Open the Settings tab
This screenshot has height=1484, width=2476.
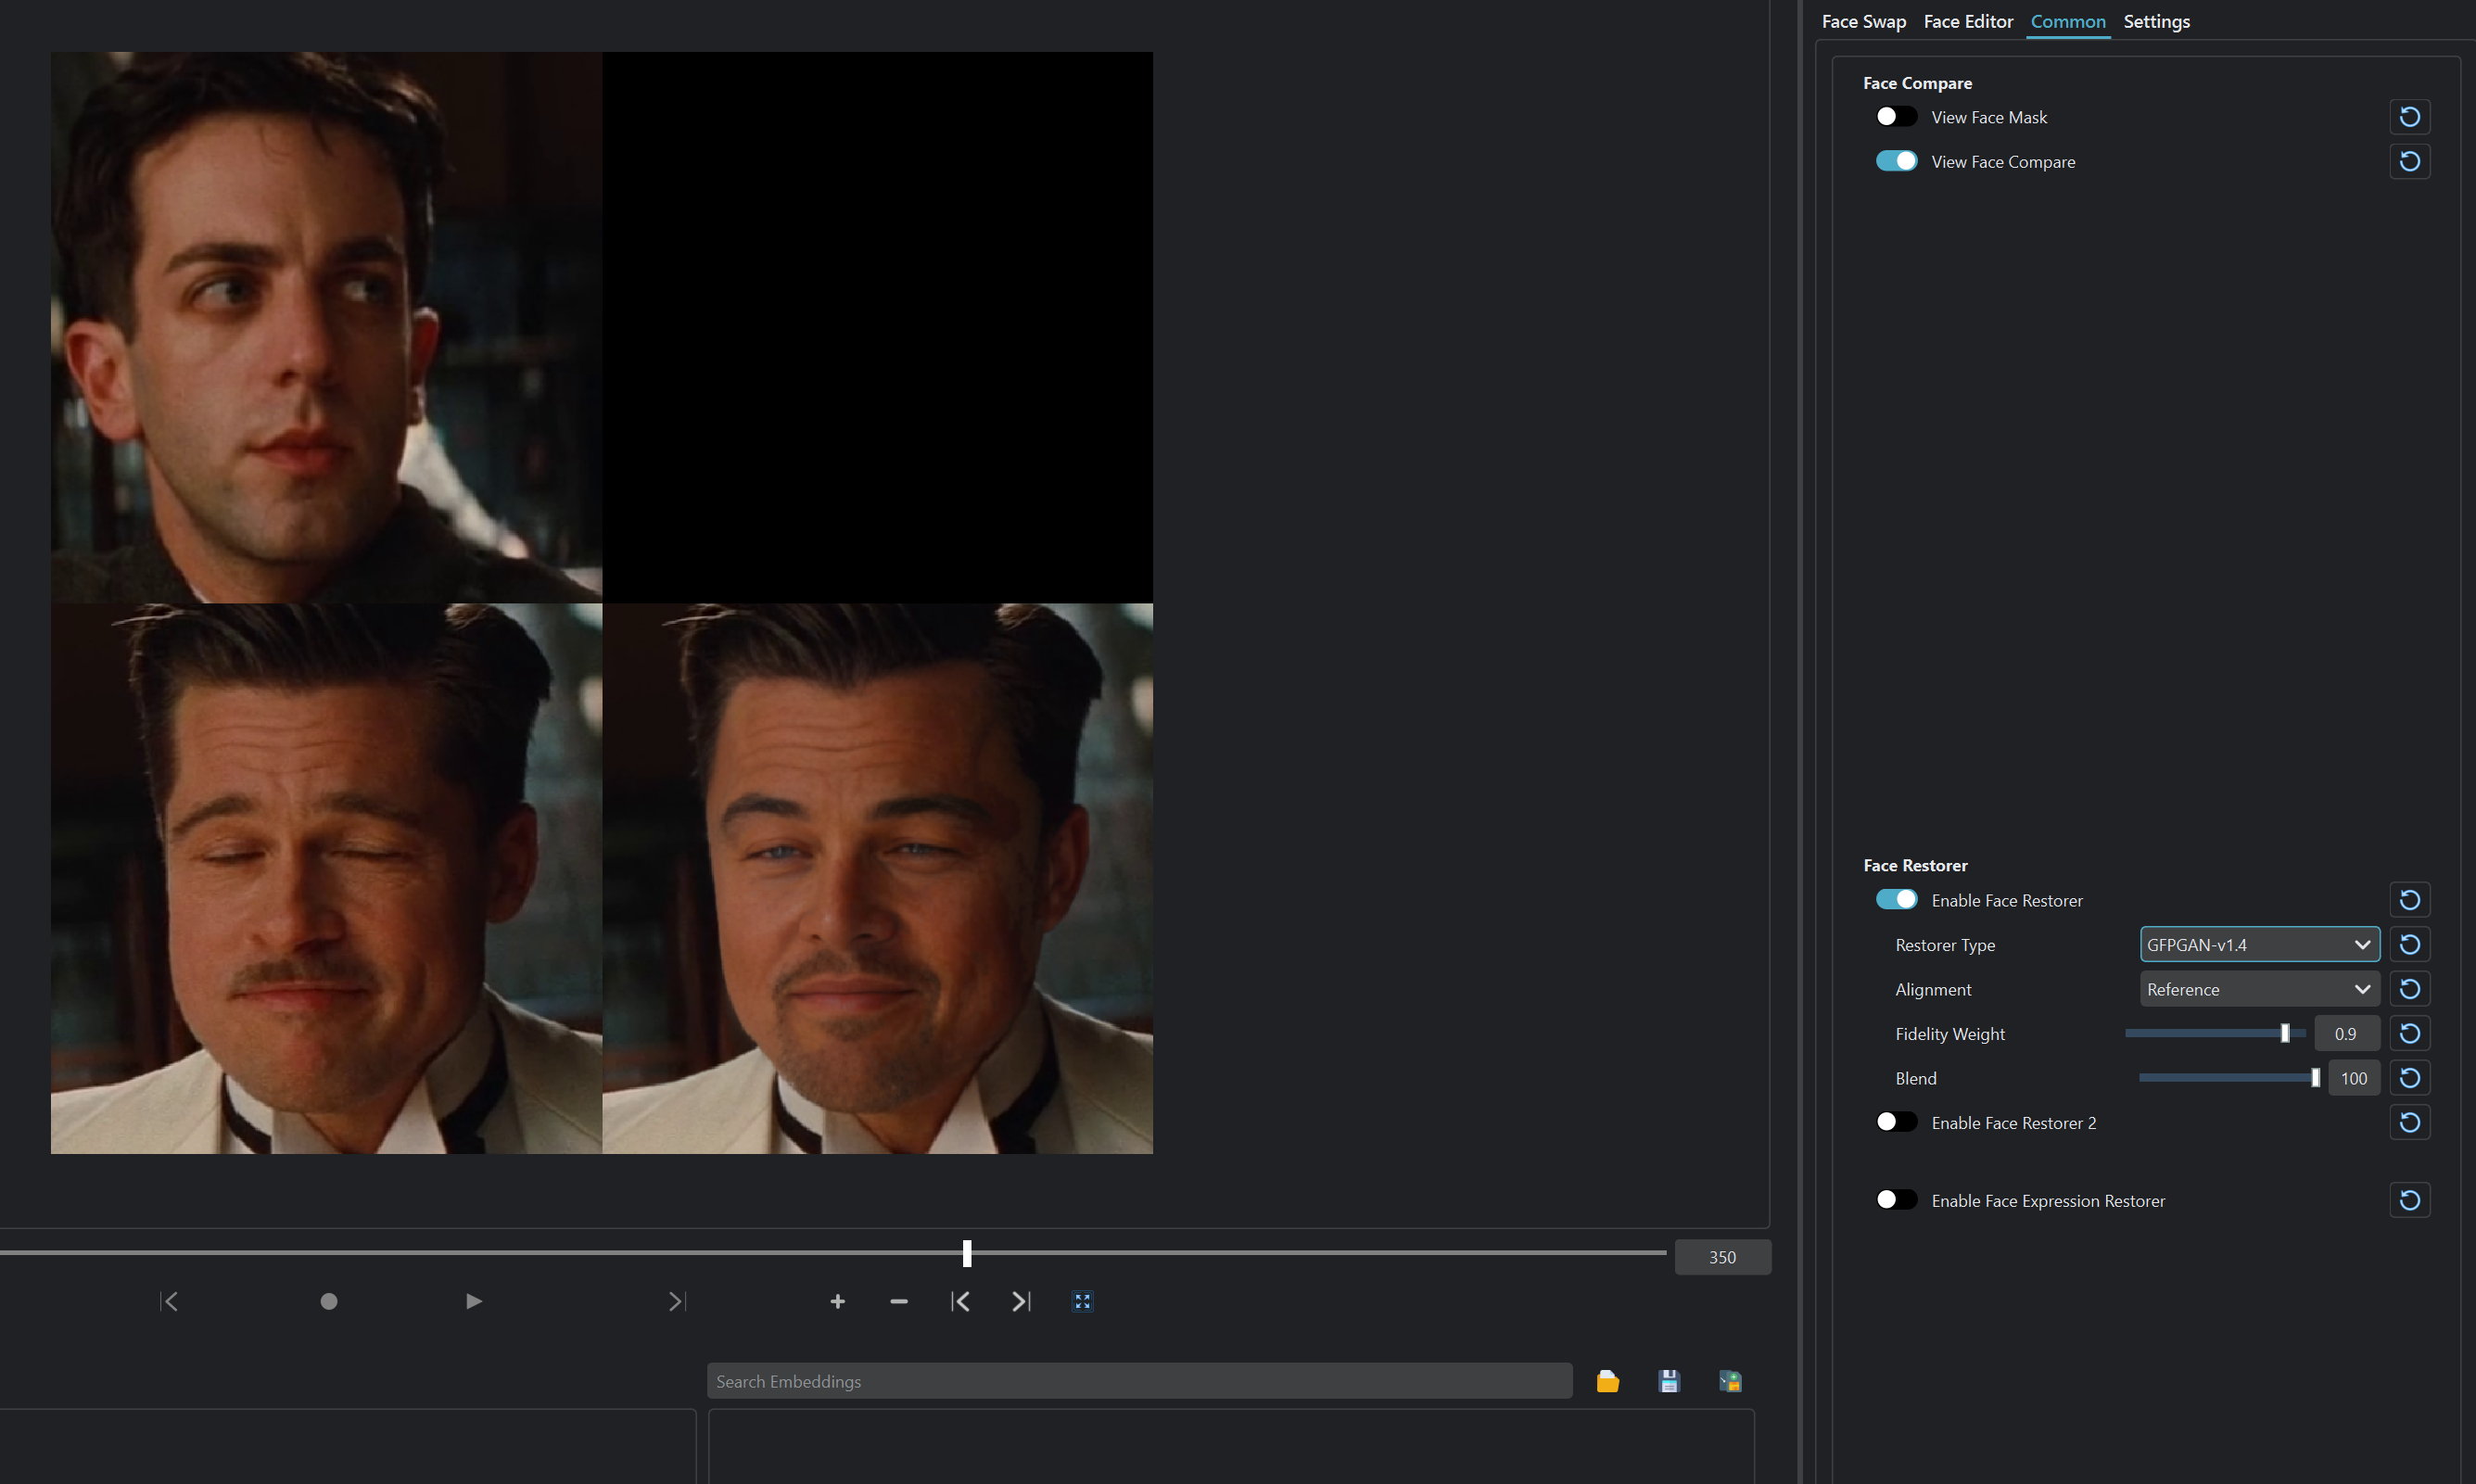(2156, 21)
